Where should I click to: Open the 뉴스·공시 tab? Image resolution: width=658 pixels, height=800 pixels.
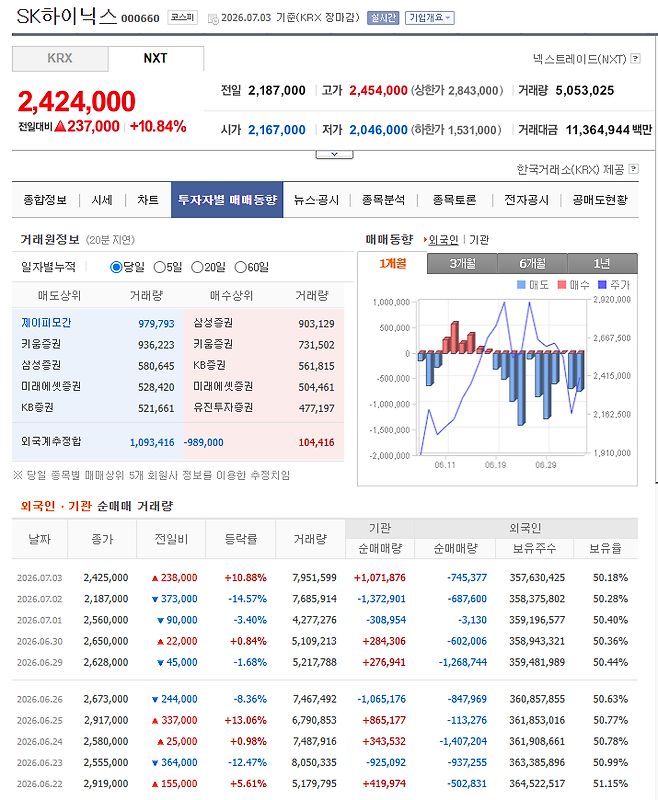(x=316, y=200)
